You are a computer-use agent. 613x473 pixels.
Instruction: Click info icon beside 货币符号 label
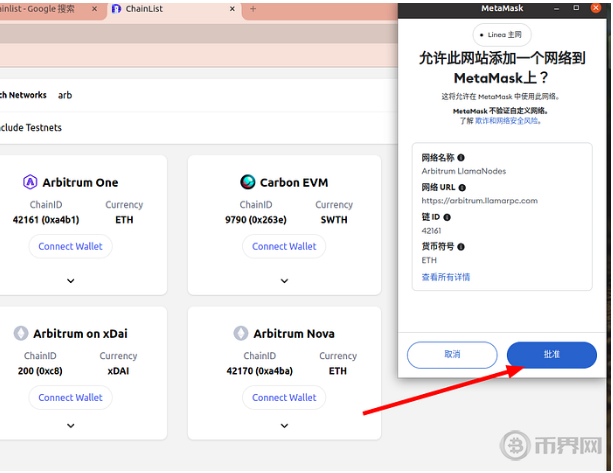coord(461,246)
